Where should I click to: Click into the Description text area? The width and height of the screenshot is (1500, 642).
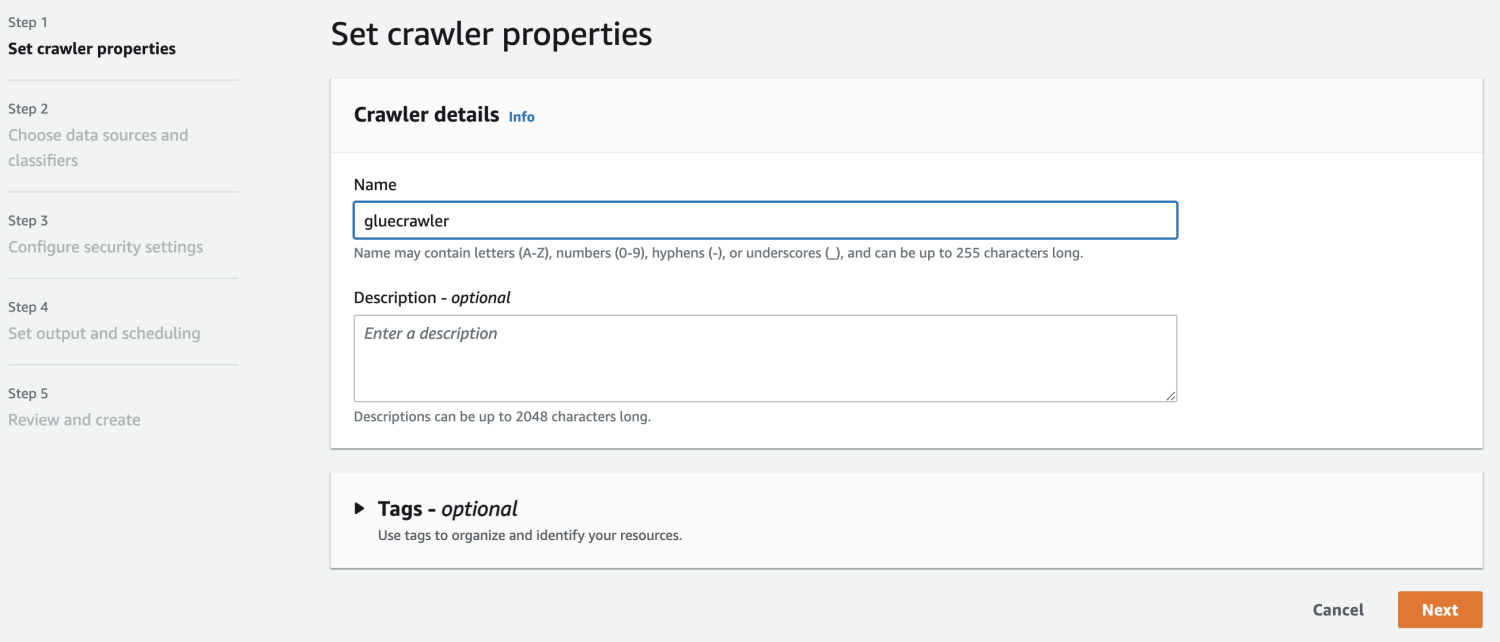pos(765,358)
